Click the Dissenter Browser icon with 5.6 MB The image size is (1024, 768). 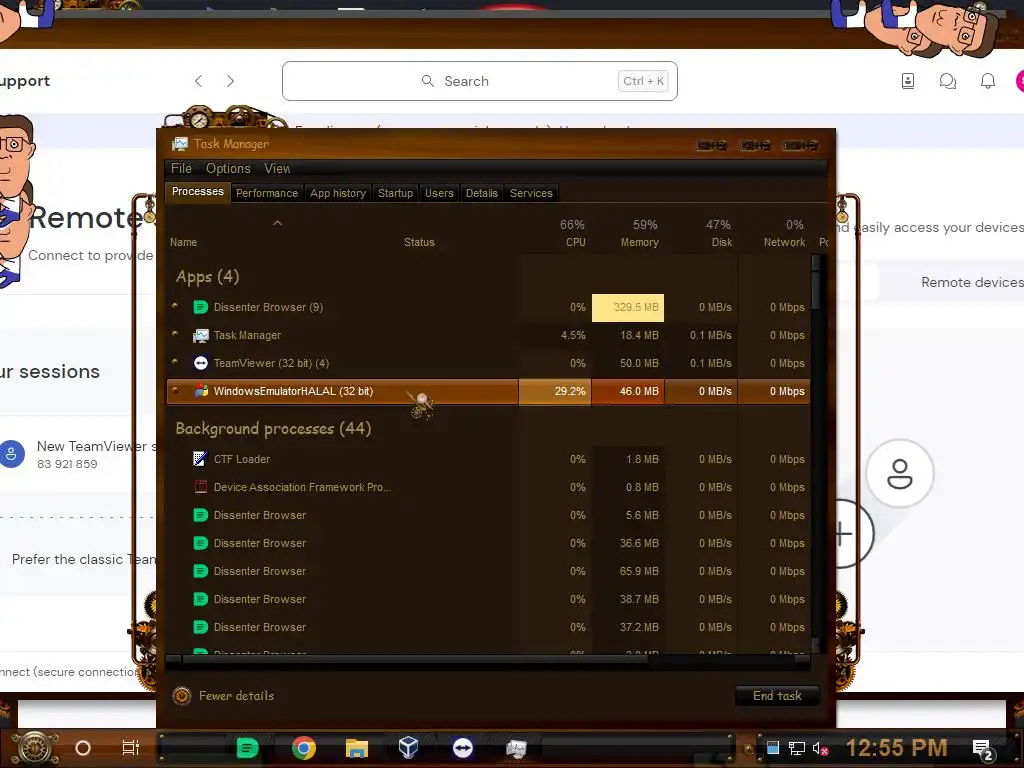[x=200, y=515]
